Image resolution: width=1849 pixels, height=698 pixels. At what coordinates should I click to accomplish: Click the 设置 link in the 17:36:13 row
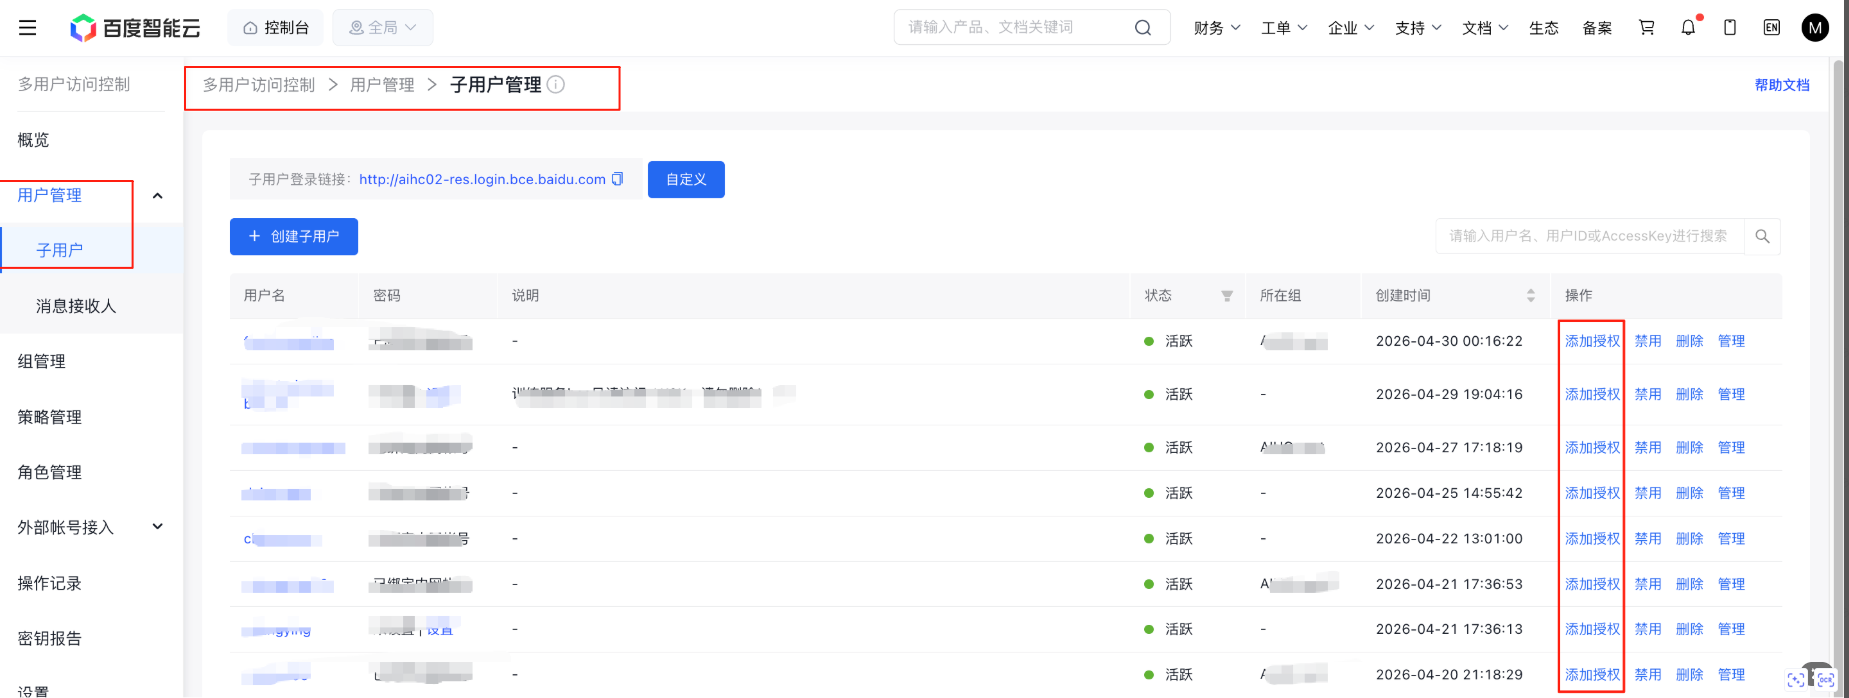(440, 630)
